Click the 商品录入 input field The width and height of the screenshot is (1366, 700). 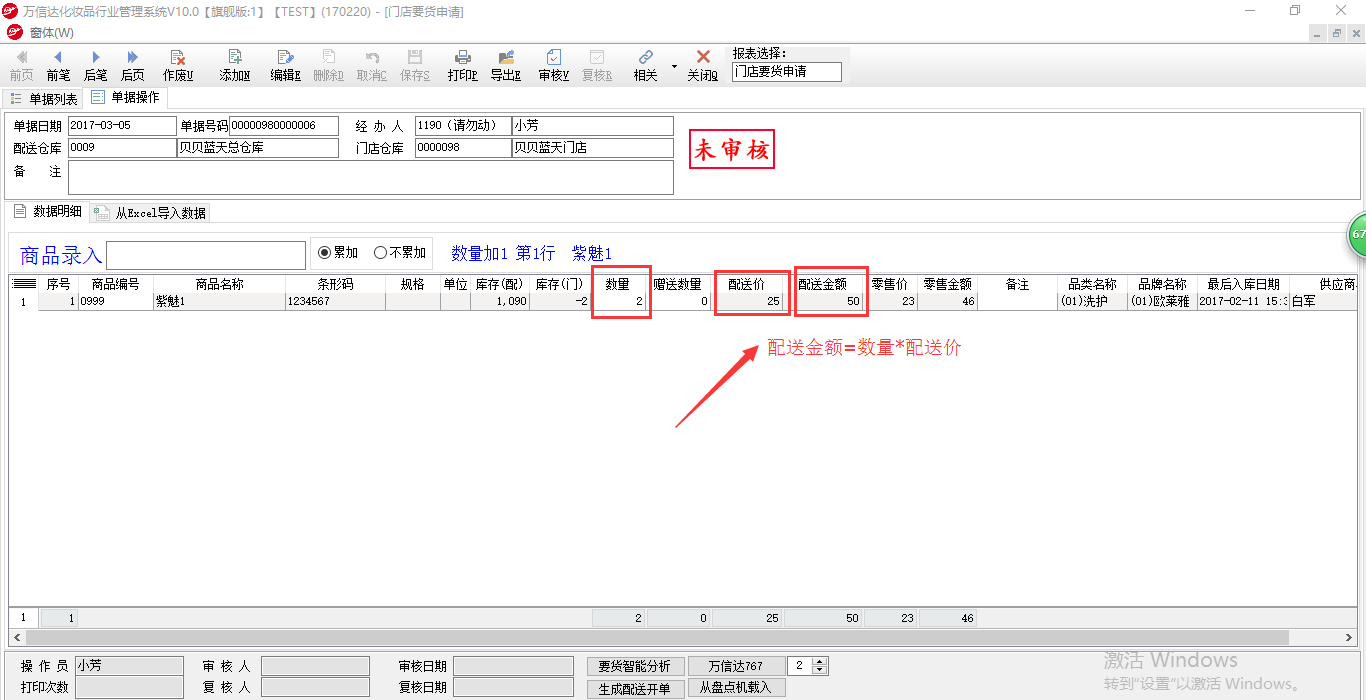click(x=206, y=255)
